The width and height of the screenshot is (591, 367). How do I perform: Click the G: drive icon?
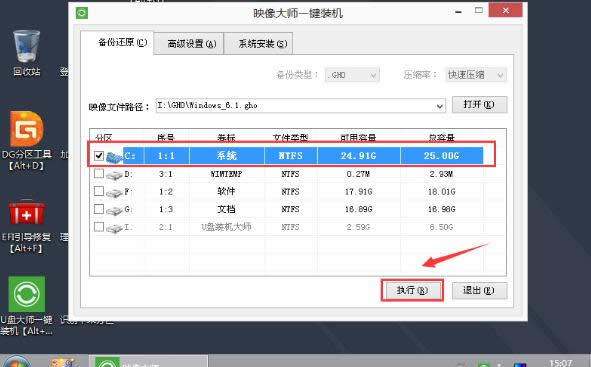114,210
